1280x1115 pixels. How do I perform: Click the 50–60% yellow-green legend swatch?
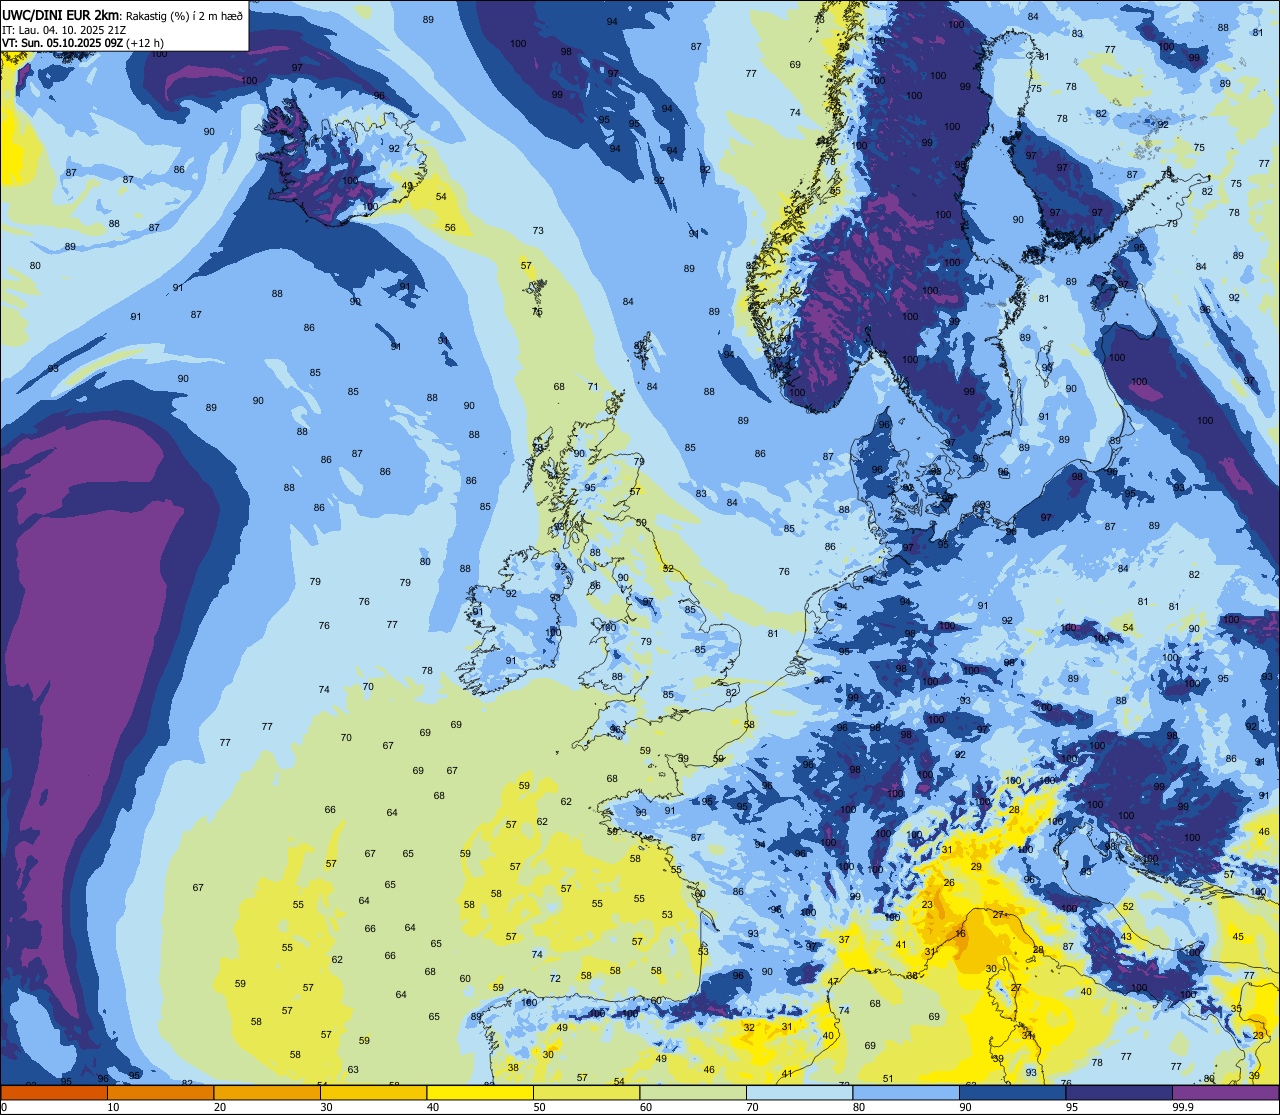586,1092
